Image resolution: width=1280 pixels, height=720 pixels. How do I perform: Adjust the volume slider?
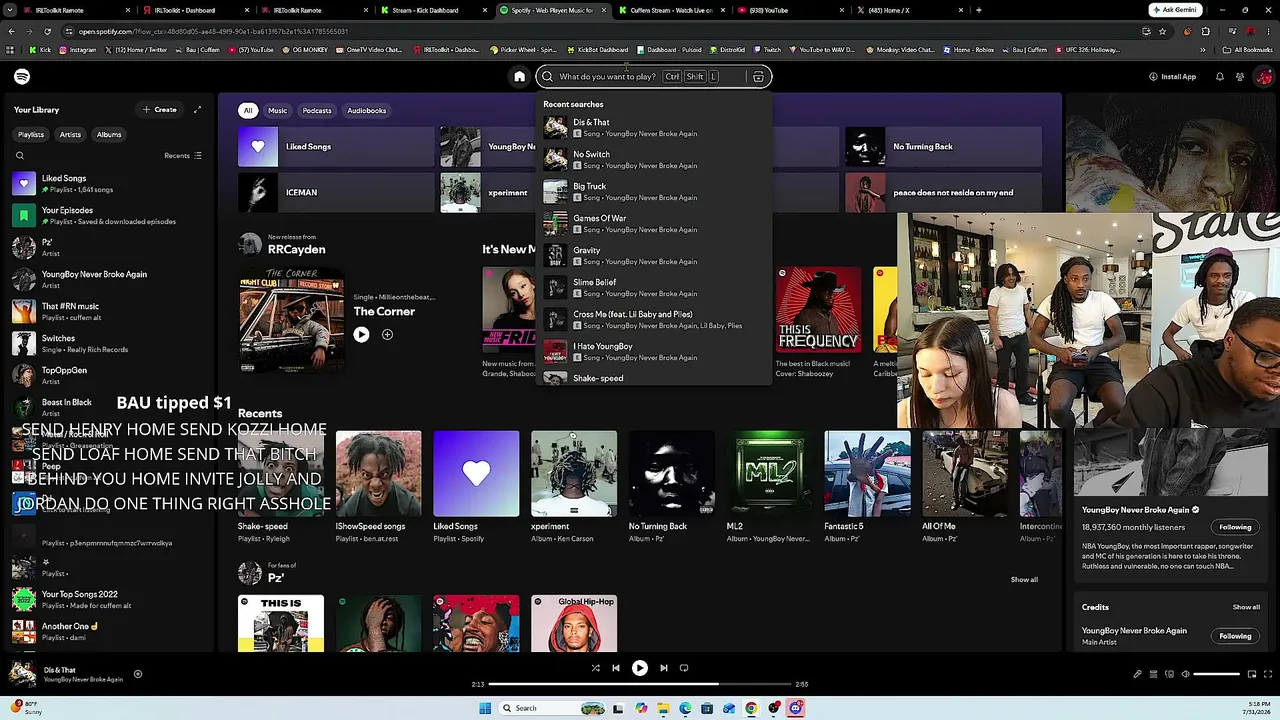pyautogui.click(x=1217, y=674)
